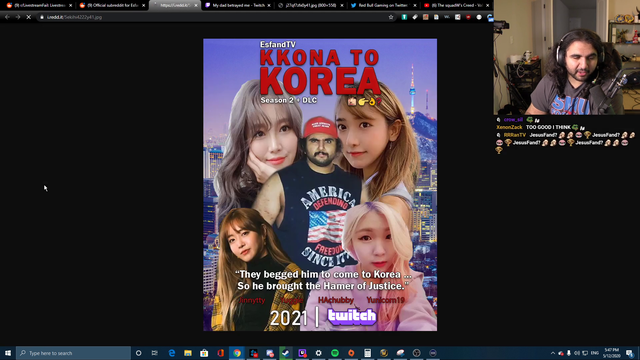Open the clock showing 5:47 PM
The width and height of the screenshot is (640, 360).
(x=611, y=353)
